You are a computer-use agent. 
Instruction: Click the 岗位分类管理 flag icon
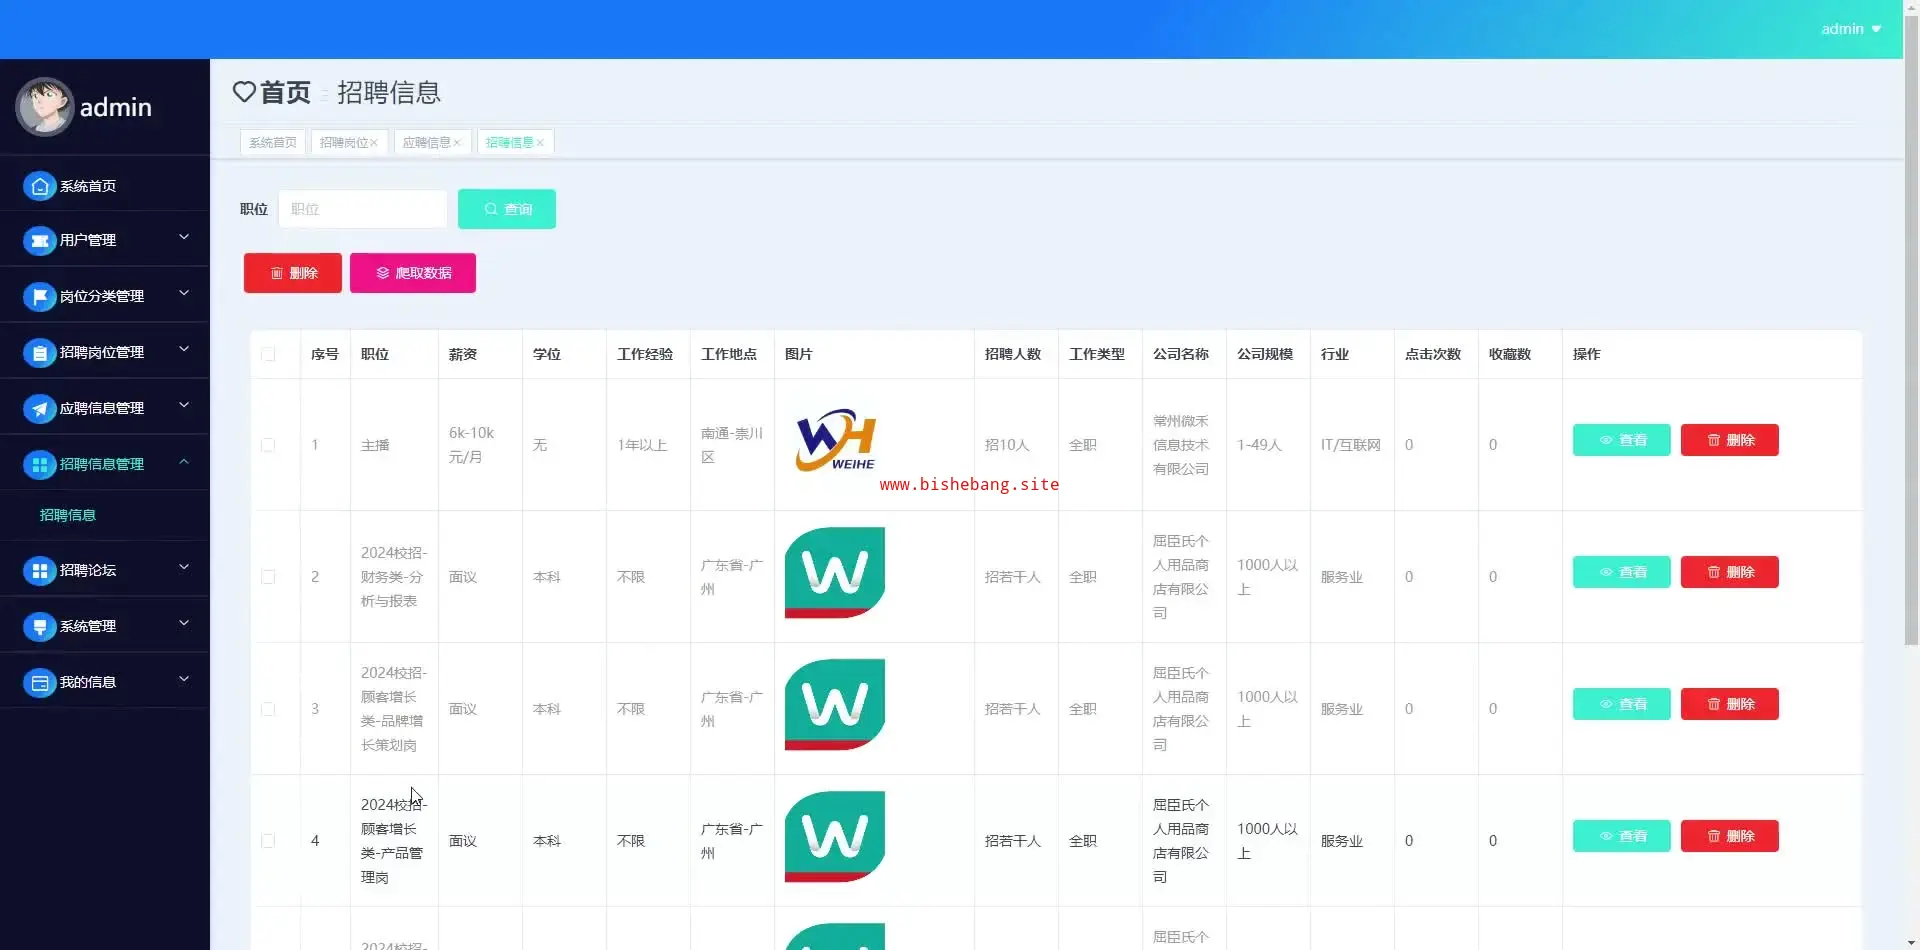click(39, 297)
